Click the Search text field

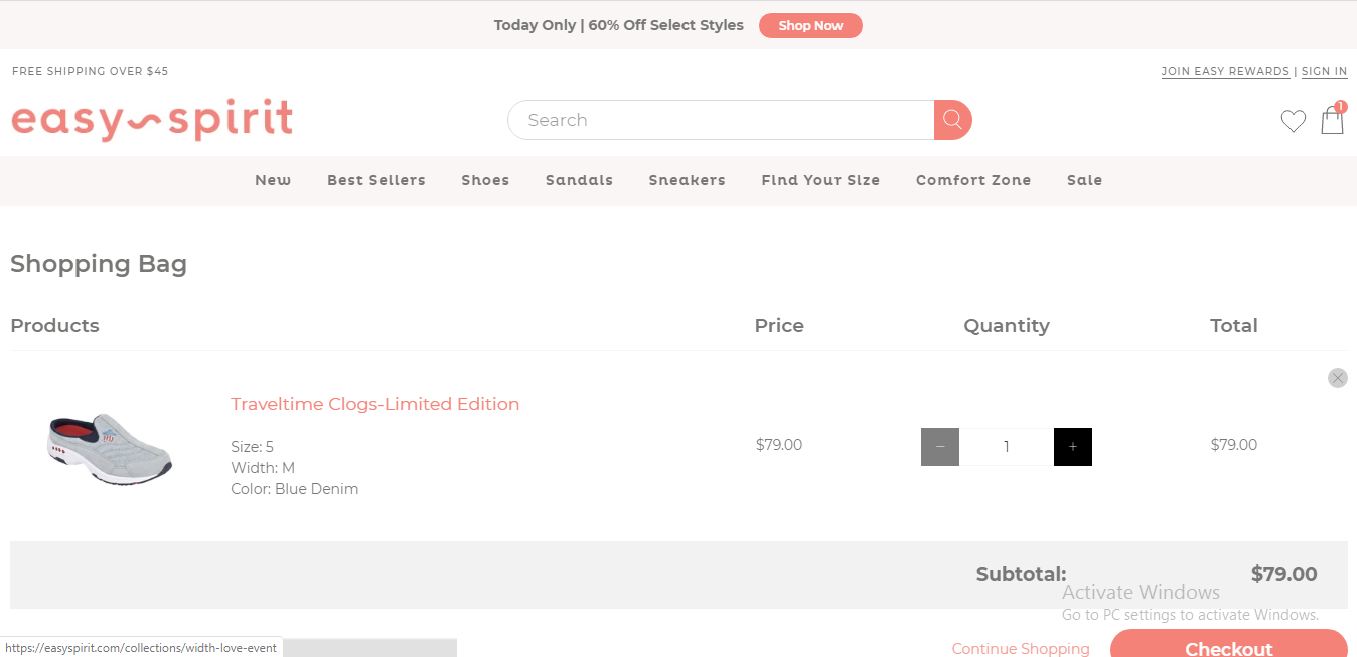pos(721,120)
